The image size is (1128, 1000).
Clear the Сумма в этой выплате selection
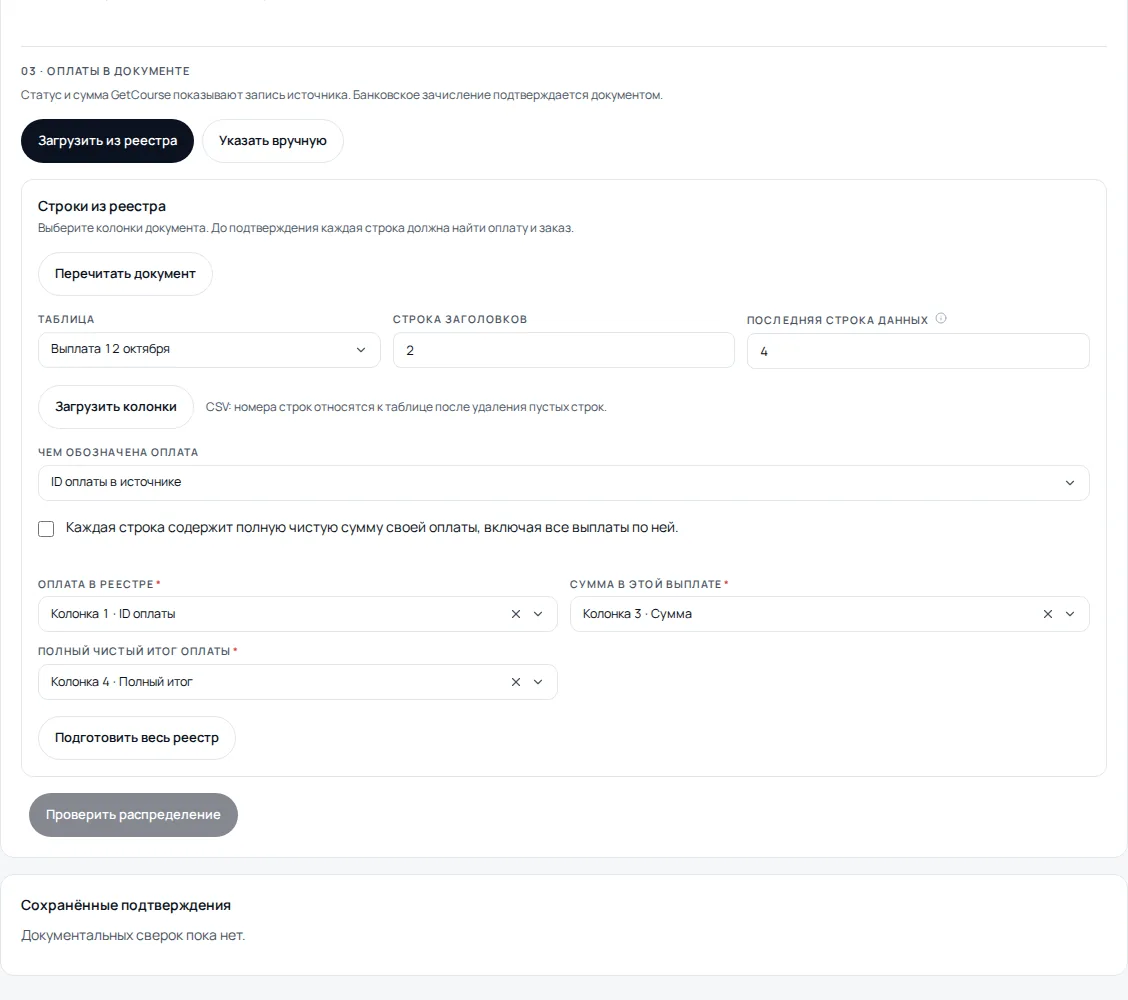(1047, 614)
